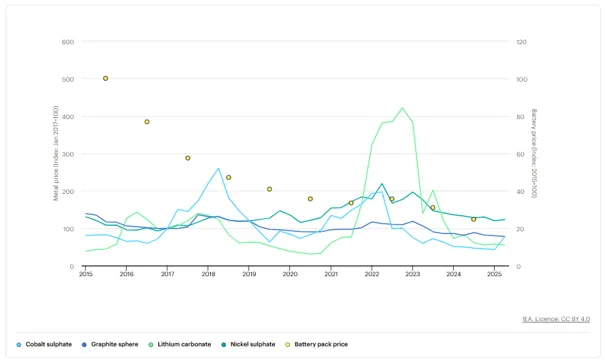Image resolution: width=605 pixels, height=364 pixels.
Task: Click the x-axis label 2019
Action: point(249,274)
